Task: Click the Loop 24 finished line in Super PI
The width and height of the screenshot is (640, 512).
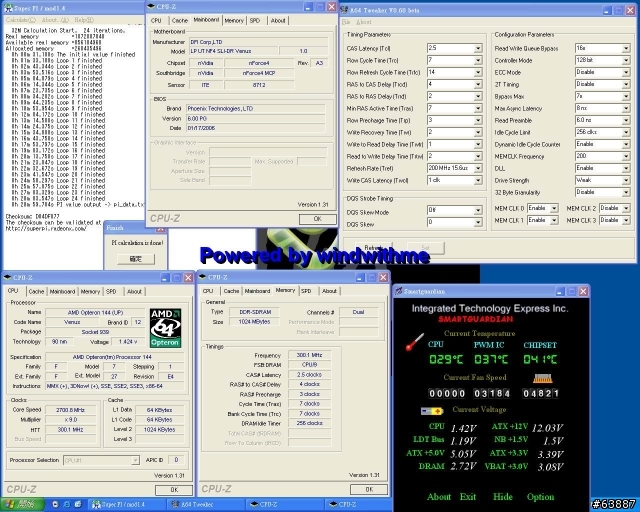Action: pyautogui.click(x=59, y=199)
